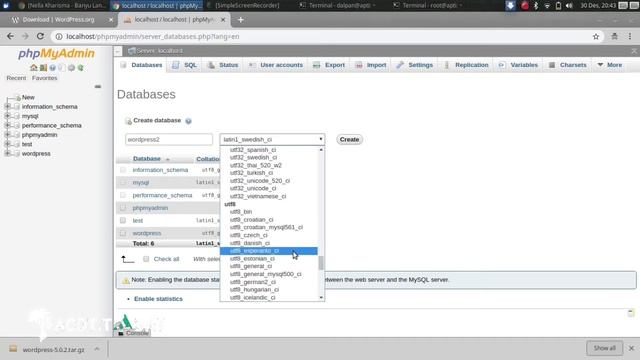
Task: Tick the information_schema row checkbox
Action: 123,170
